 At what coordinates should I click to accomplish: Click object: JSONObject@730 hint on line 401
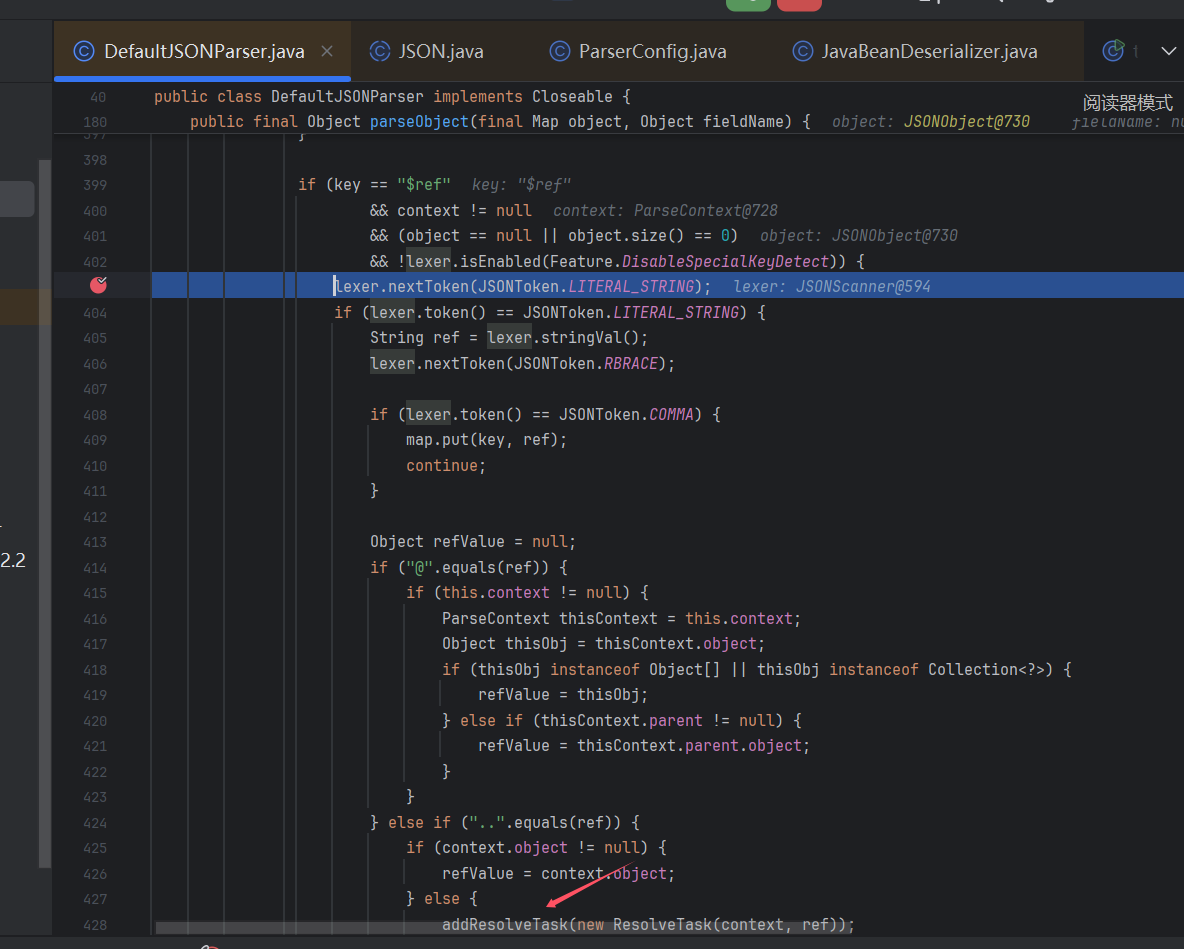[859, 236]
